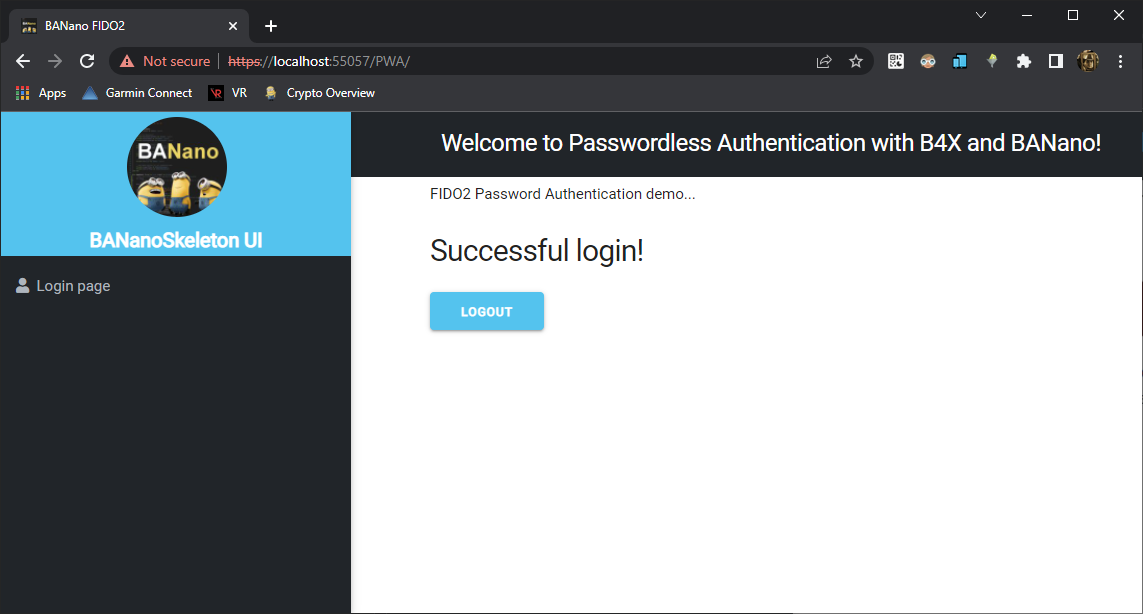The width and height of the screenshot is (1143, 614).
Task: Toggle the browser side panel
Action: [1055, 61]
